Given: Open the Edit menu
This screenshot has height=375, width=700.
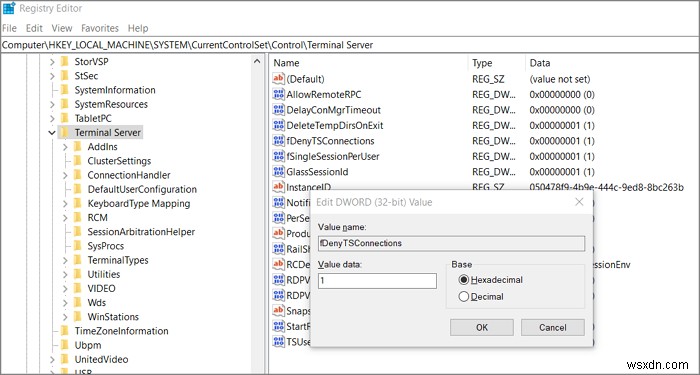Looking at the screenshot, I should (x=34, y=28).
